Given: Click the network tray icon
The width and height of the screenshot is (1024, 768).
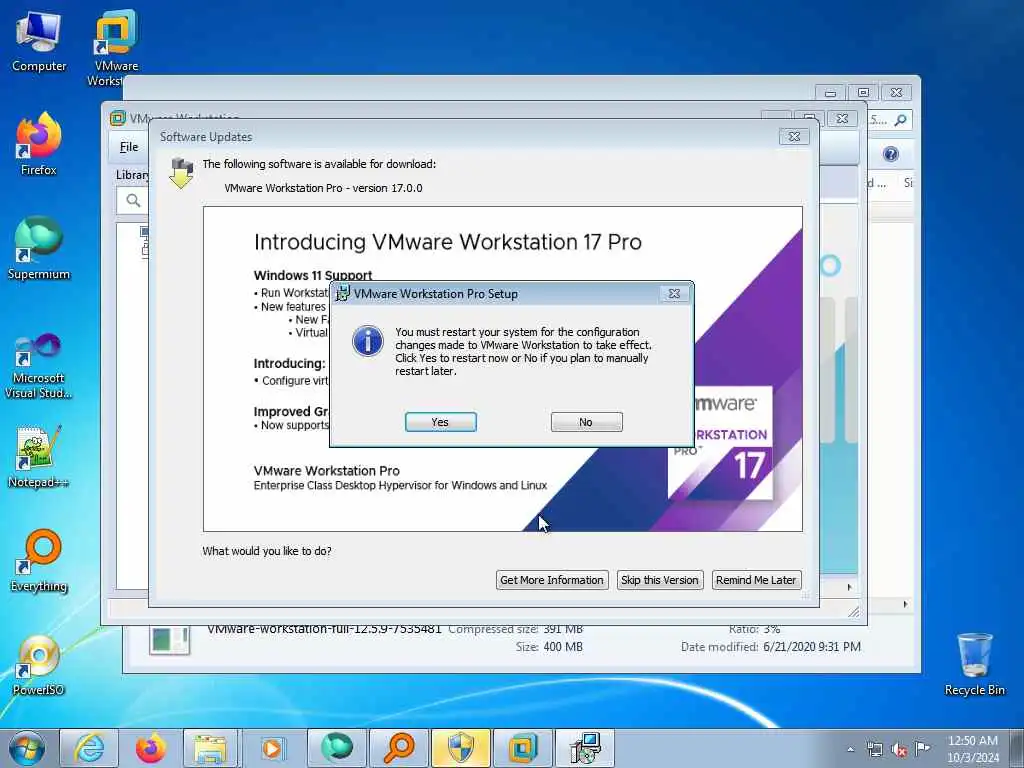Looking at the screenshot, I should 874,750.
